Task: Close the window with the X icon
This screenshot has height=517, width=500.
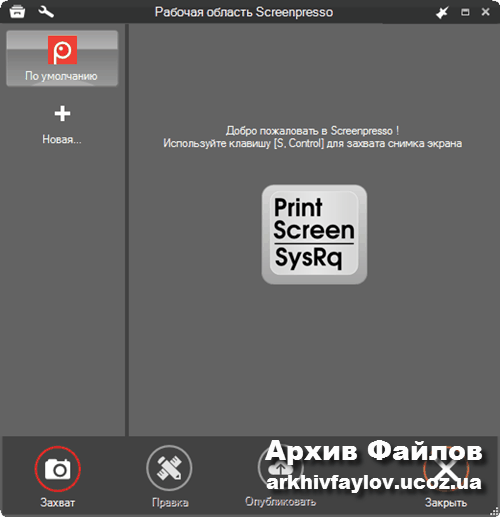Action: (x=485, y=12)
